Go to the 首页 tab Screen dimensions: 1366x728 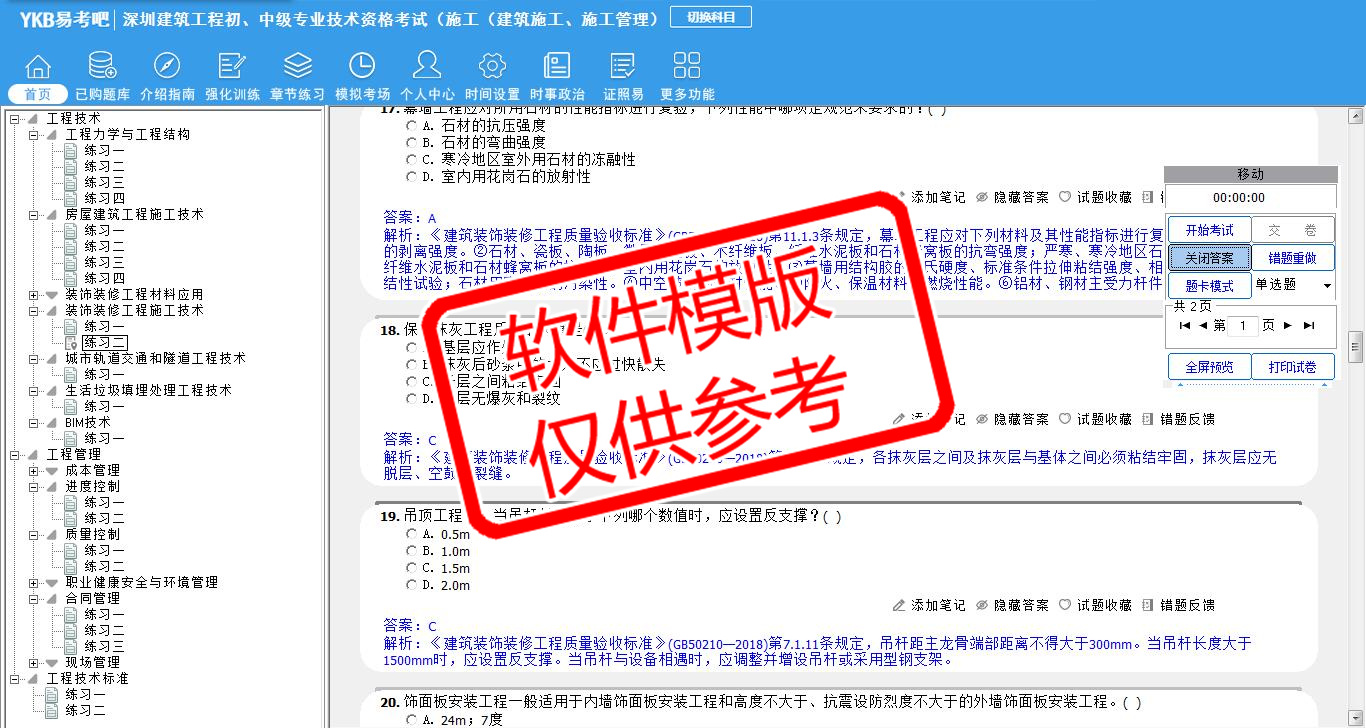(x=38, y=94)
